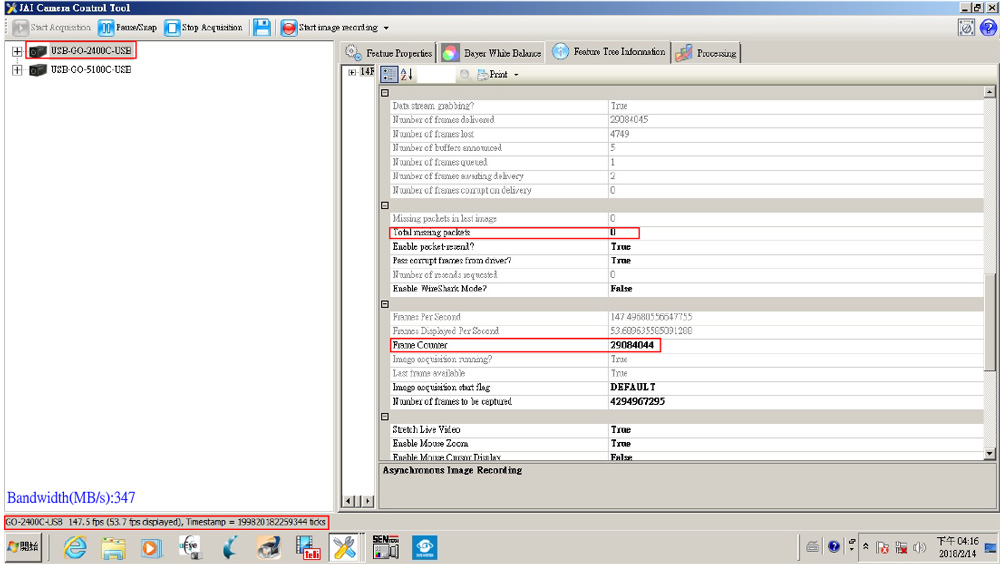Select Enable packet-resend value True
Viewport: 1000px width, 564px height.
(621, 246)
